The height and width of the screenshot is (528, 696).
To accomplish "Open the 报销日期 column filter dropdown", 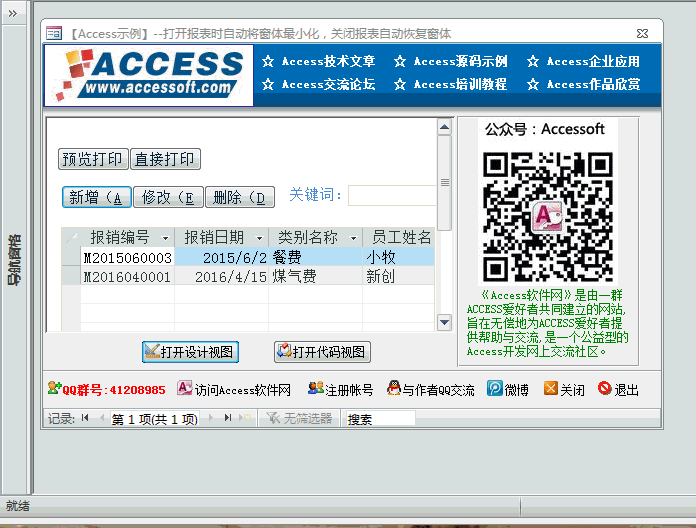I will tap(260, 238).
